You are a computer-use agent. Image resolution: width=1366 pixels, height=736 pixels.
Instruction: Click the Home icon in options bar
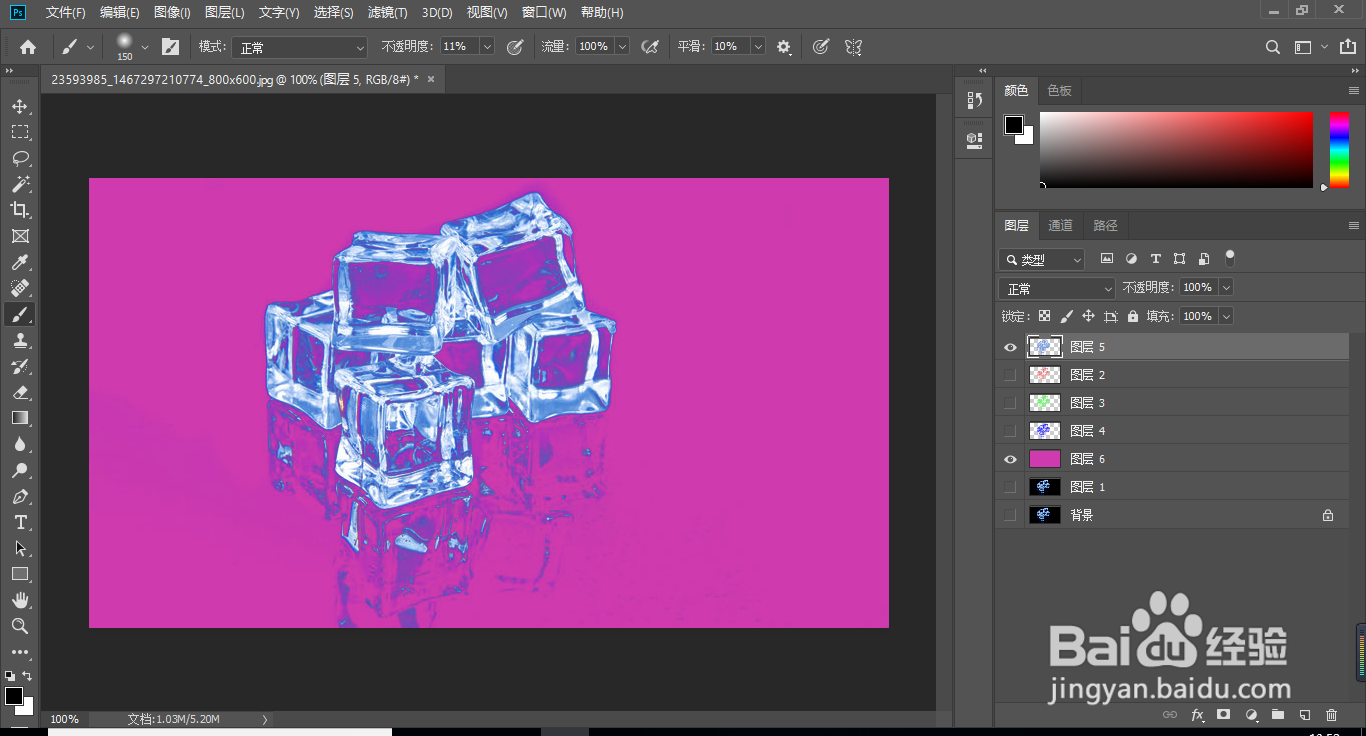pyautogui.click(x=28, y=46)
